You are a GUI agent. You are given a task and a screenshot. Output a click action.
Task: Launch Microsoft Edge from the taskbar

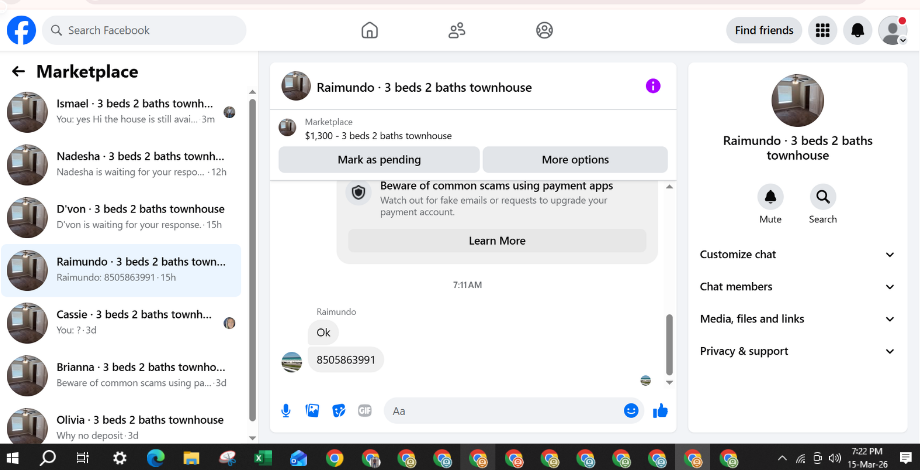(155, 458)
